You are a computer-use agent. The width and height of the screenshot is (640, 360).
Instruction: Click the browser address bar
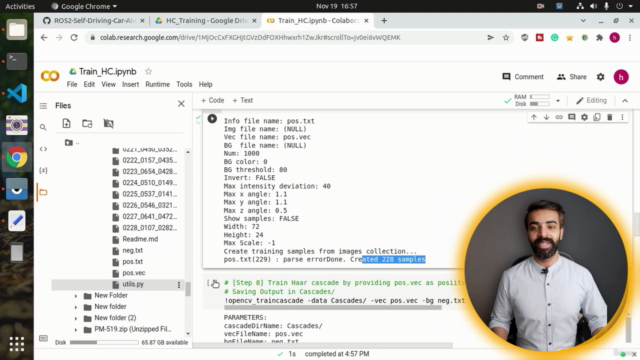pyautogui.click(x=286, y=38)
